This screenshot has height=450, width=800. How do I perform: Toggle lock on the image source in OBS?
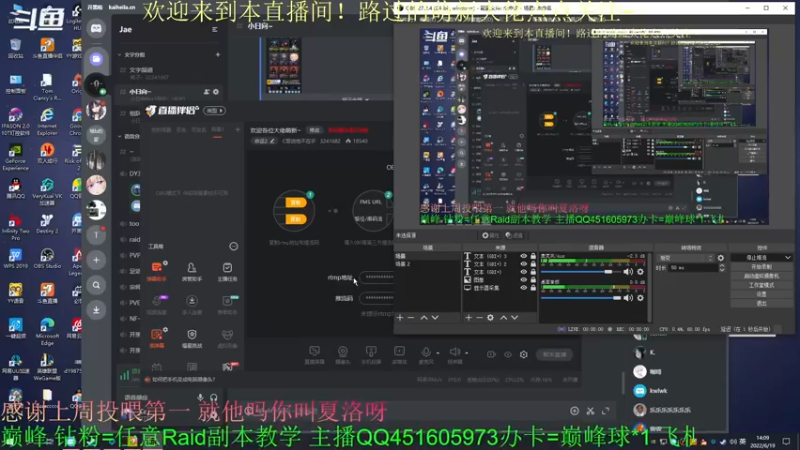[533, 280]
